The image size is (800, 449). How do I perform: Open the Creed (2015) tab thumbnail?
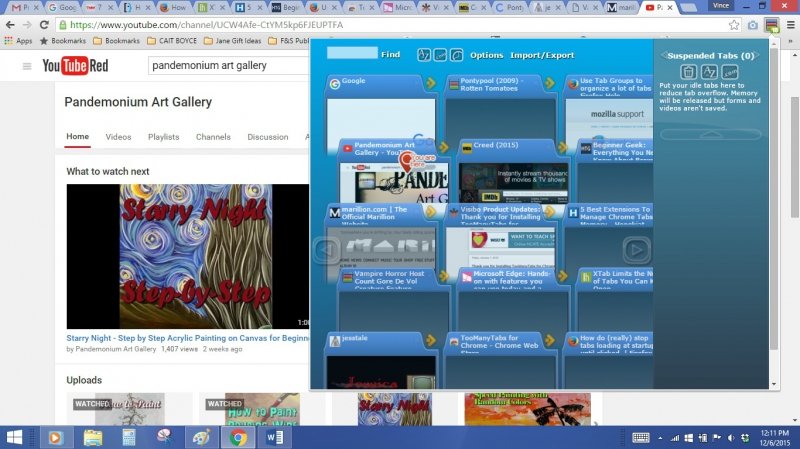(513, 182)
